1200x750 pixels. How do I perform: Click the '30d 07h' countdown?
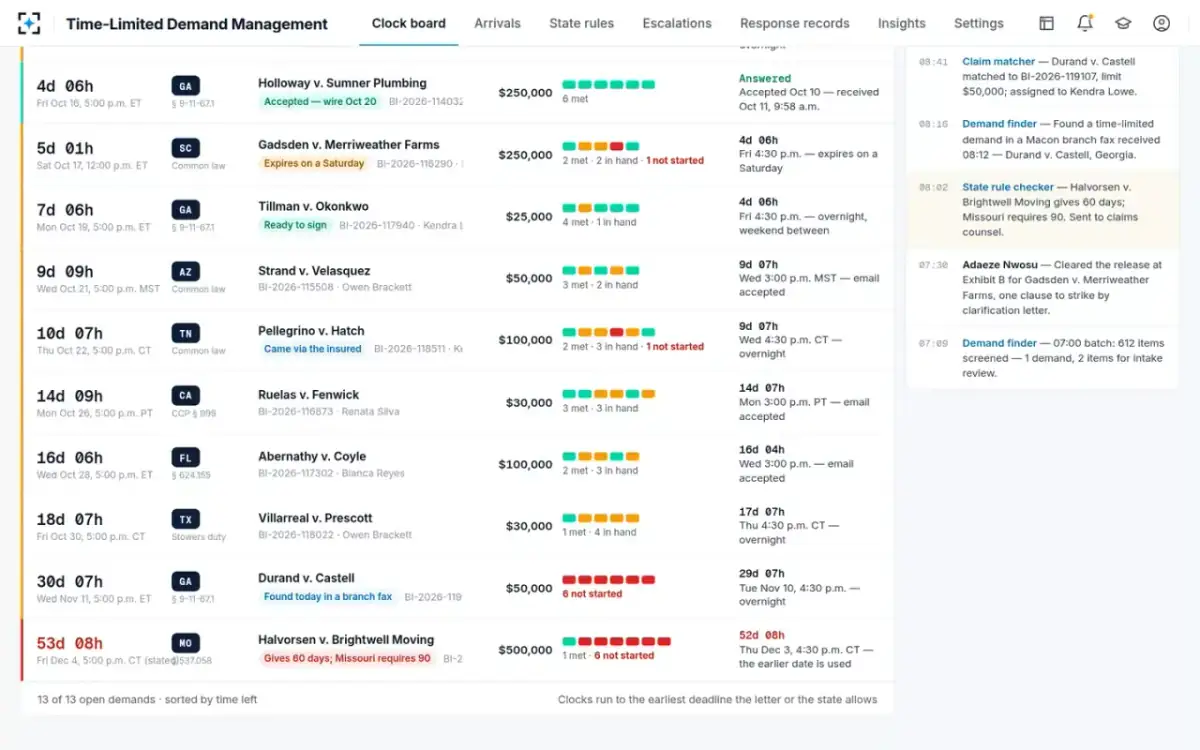(70, 581)
